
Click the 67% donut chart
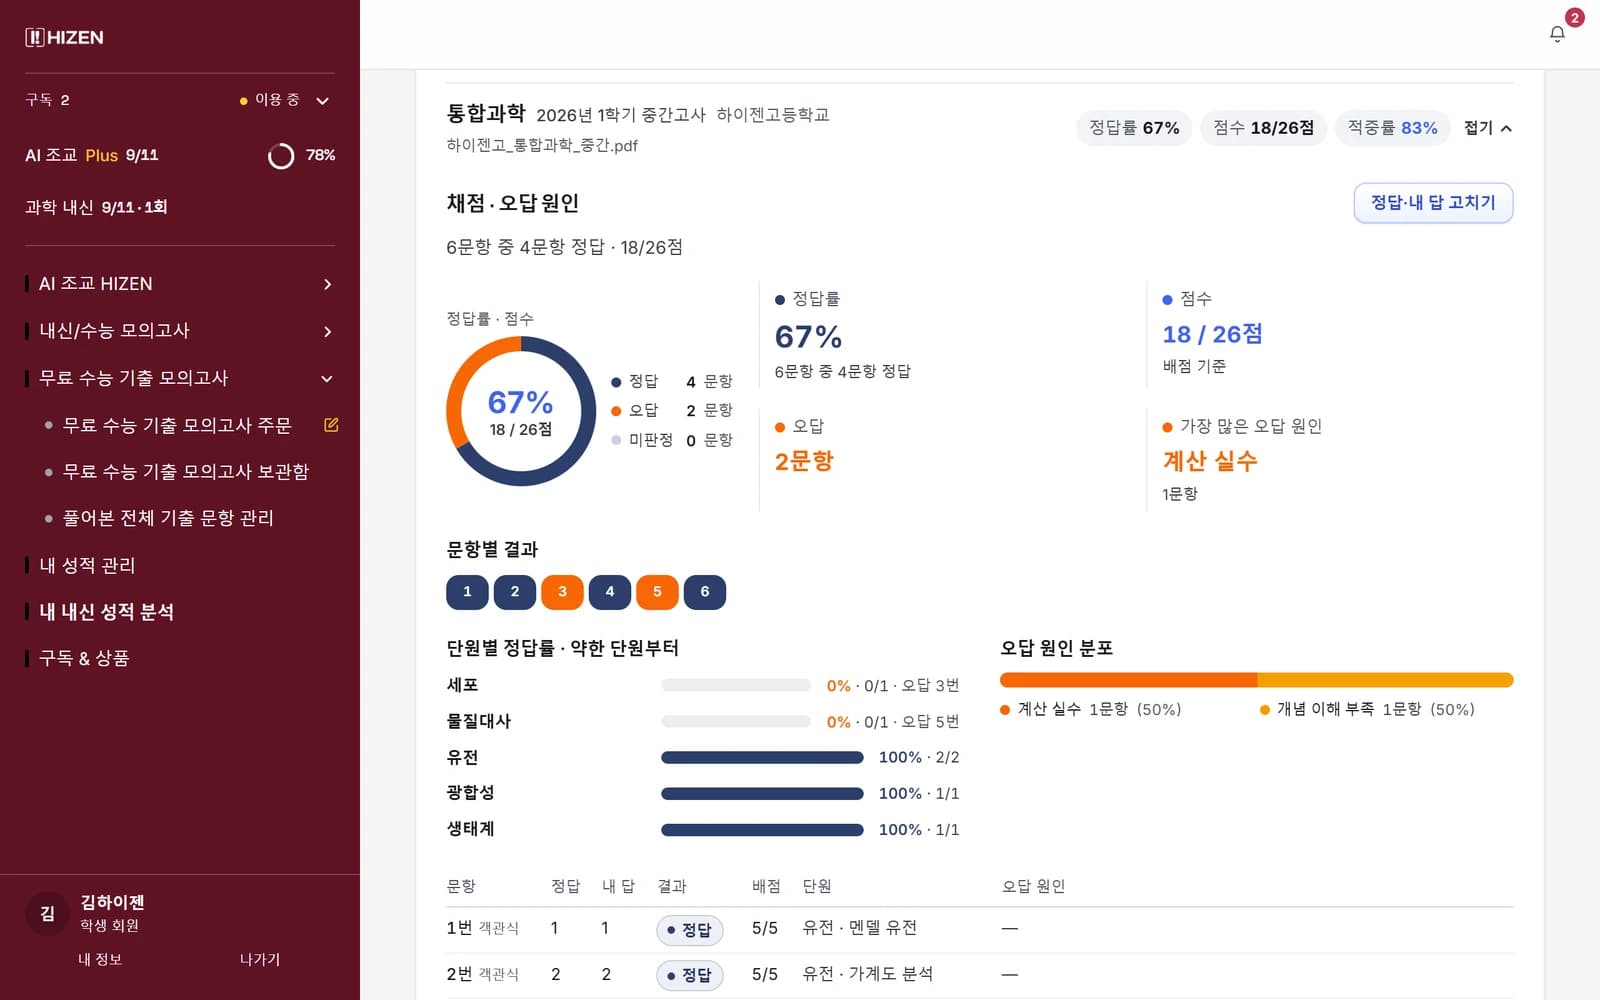[x=521, y=411]
